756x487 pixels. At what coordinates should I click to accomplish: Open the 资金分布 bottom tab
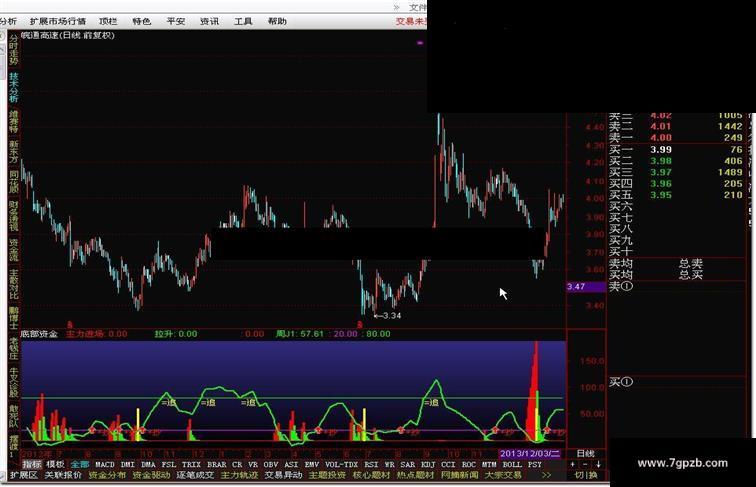point(107,475)
